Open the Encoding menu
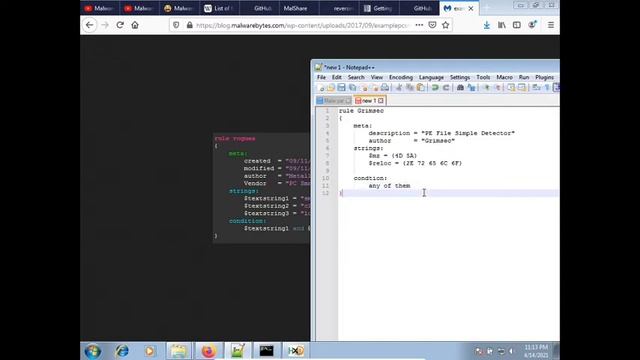This screenshot has width=640, height=360. coord(401,77)
